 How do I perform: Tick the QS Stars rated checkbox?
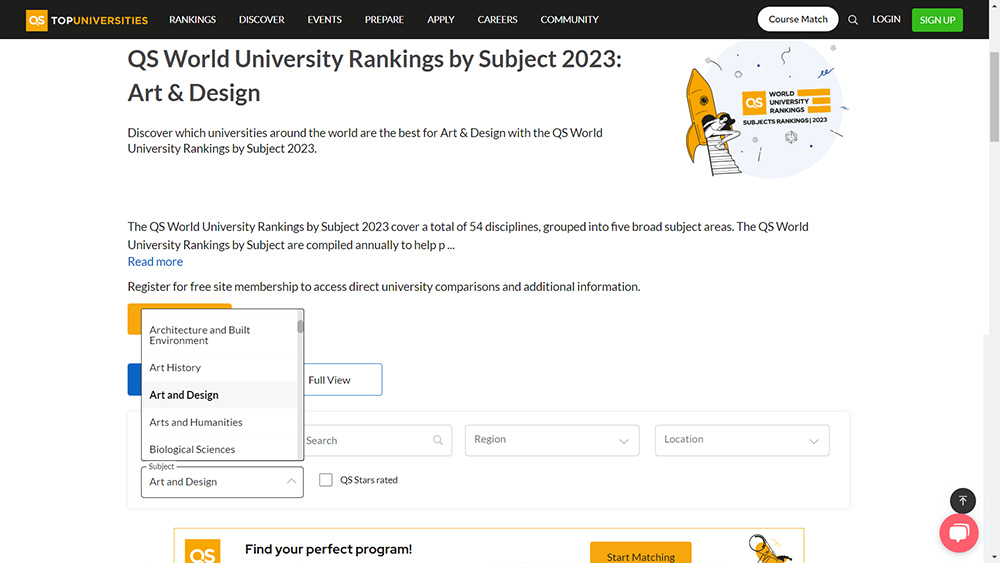click(x=325, y=479)
